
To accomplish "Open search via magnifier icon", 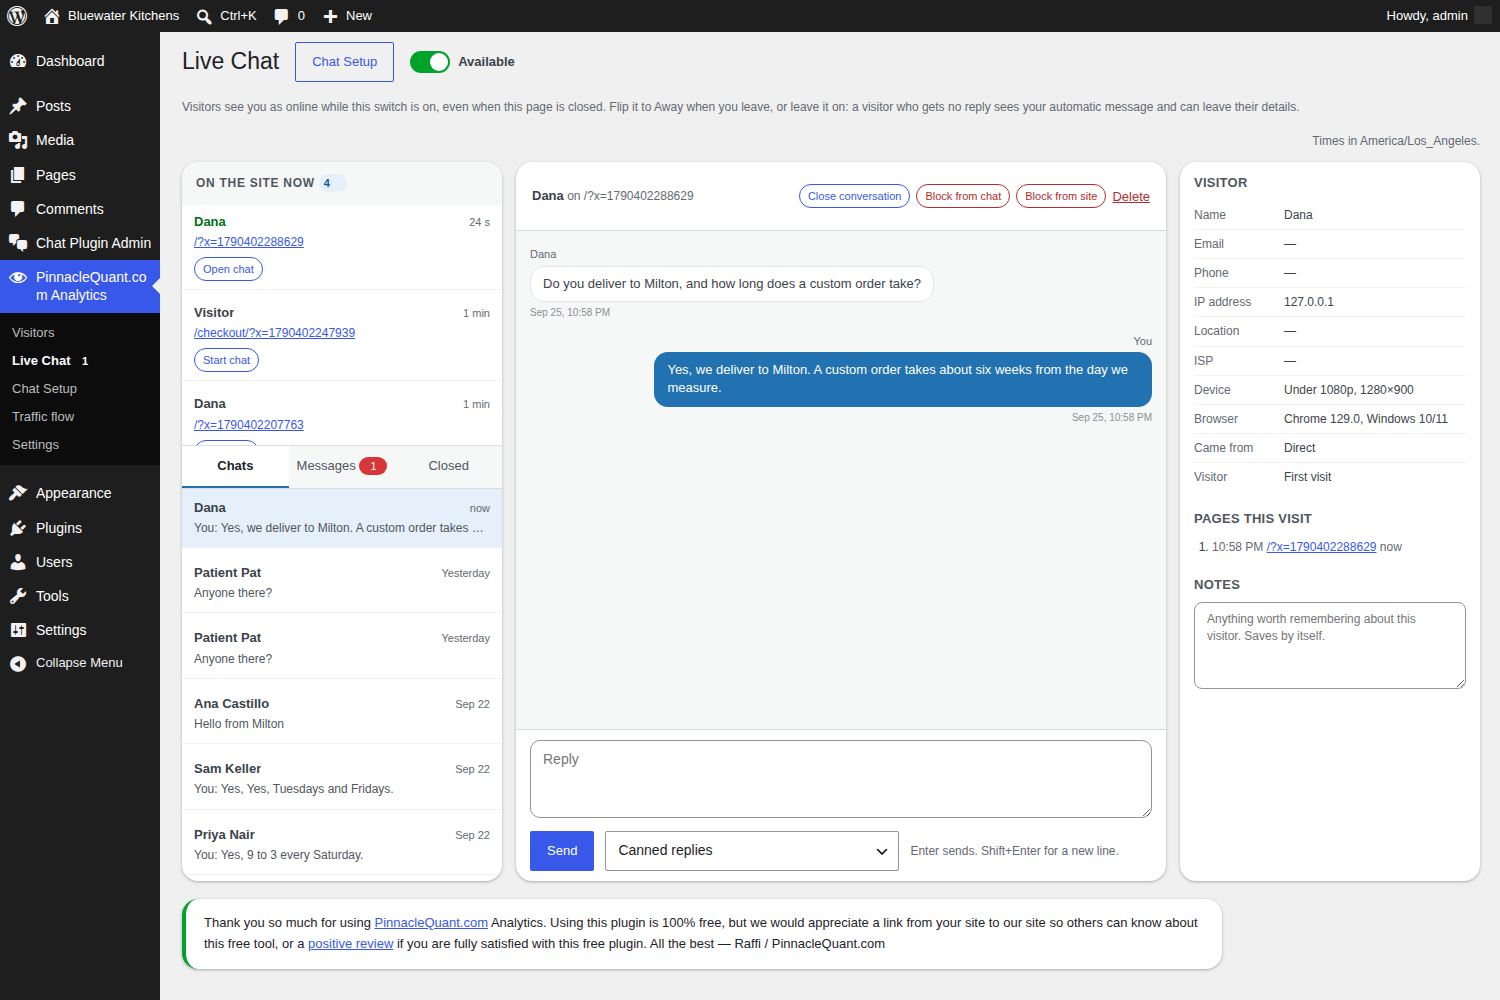I will (204, 16).
